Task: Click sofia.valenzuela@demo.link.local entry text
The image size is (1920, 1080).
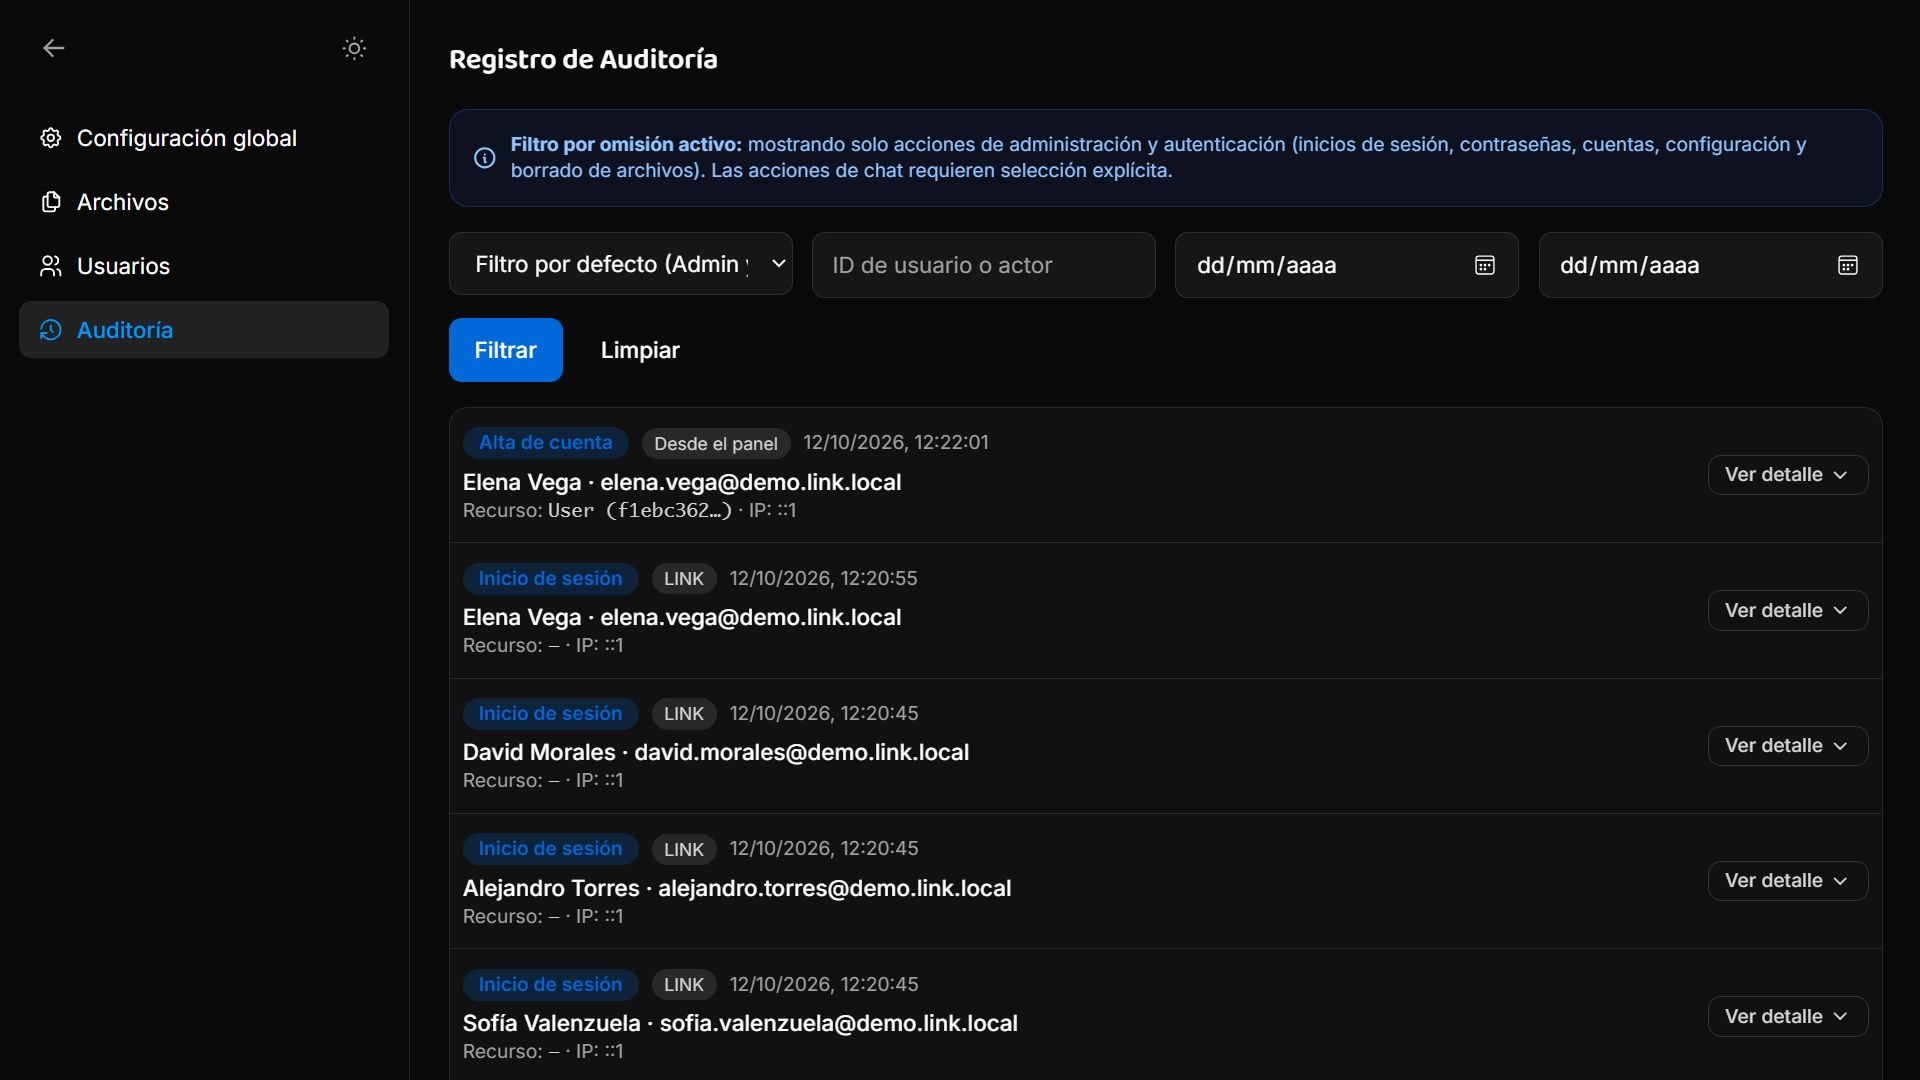Action: click(839, 1024)
